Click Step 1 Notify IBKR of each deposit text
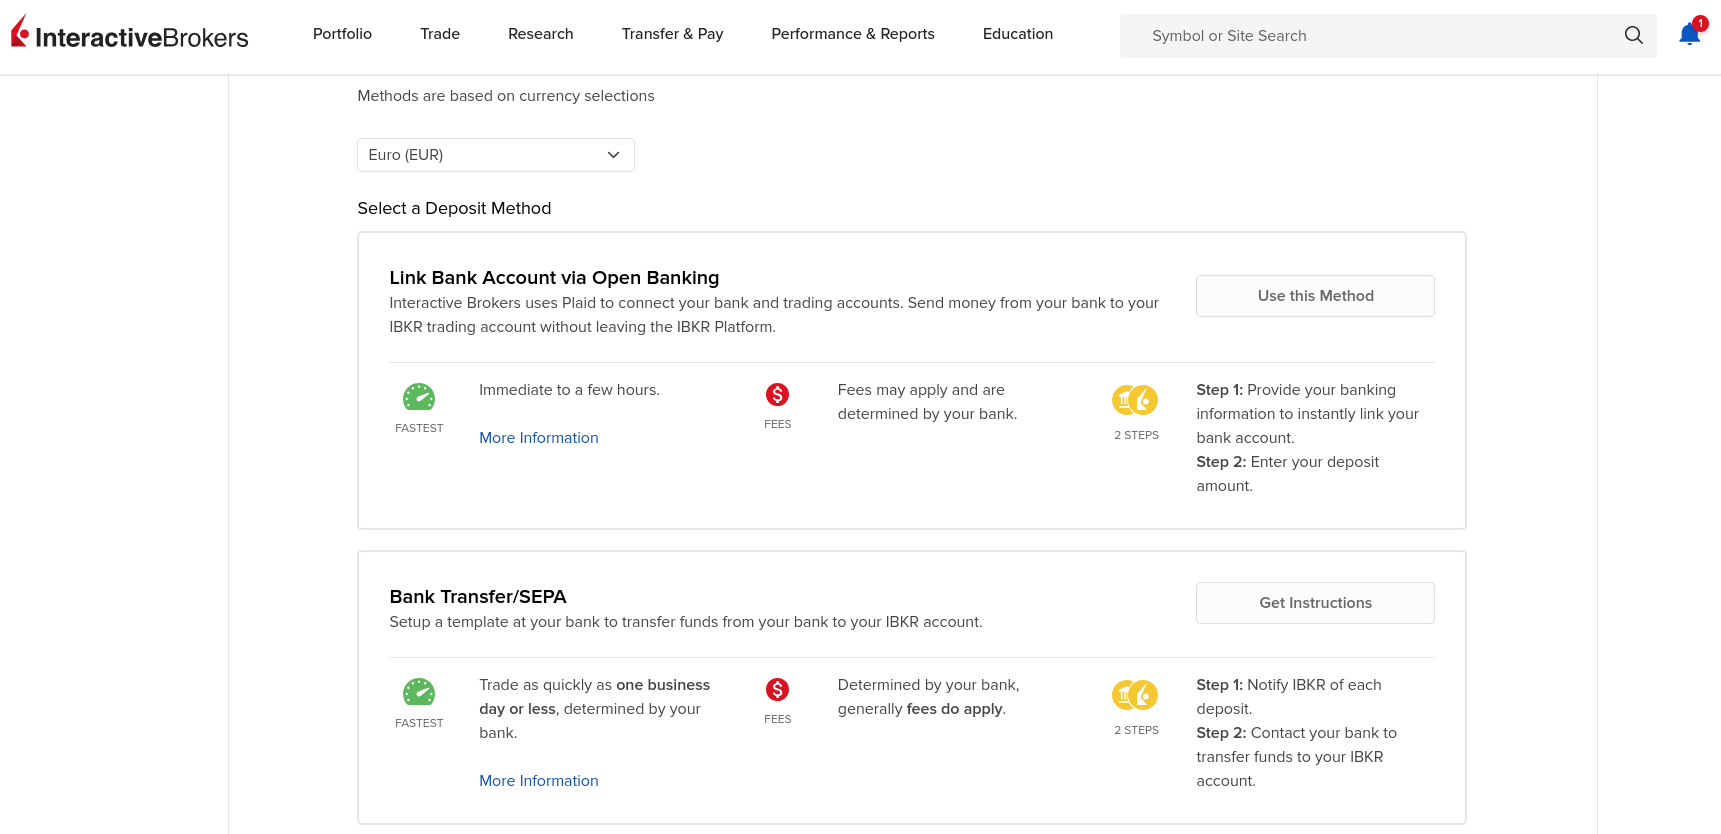The image size is (1721, 834). [1289, 697]
